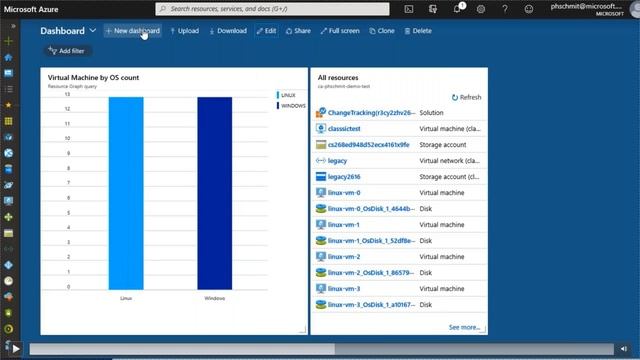This screenshot has height=360, width=640.
Task: Open the feedback smiley icon
Action: tap(529, 9)
